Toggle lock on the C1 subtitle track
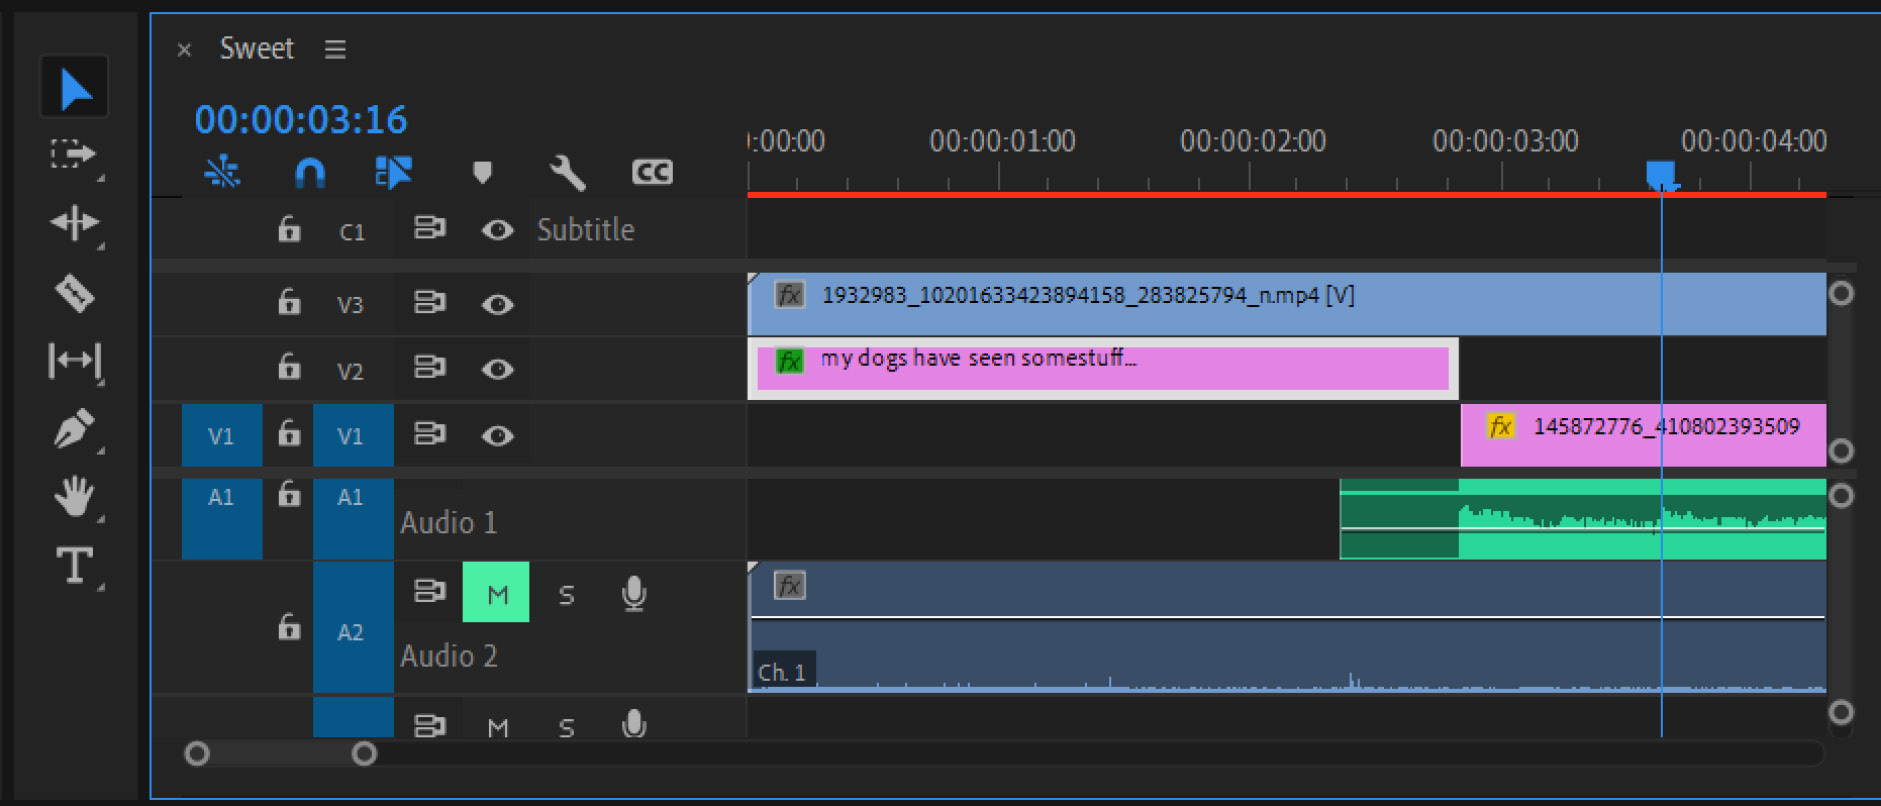Screen dimensions: 1881x806 [289, 229]
